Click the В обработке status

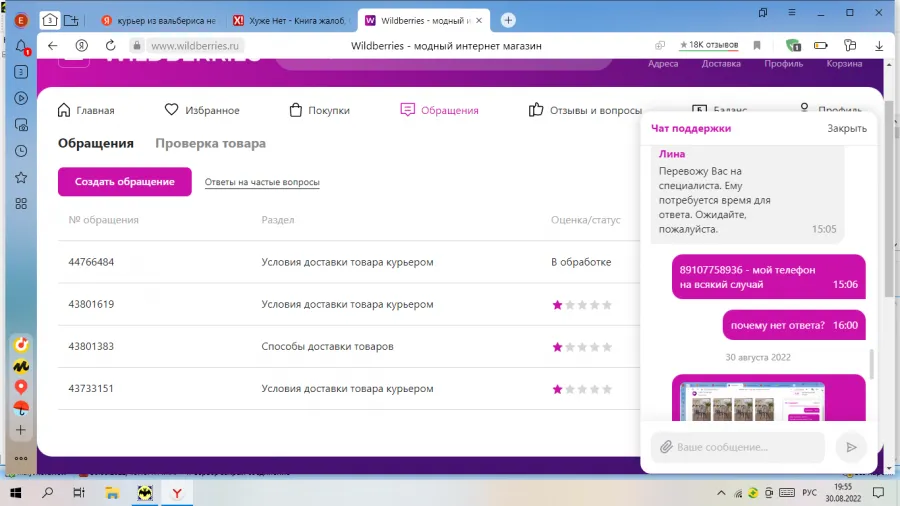(x=581, y=262)
